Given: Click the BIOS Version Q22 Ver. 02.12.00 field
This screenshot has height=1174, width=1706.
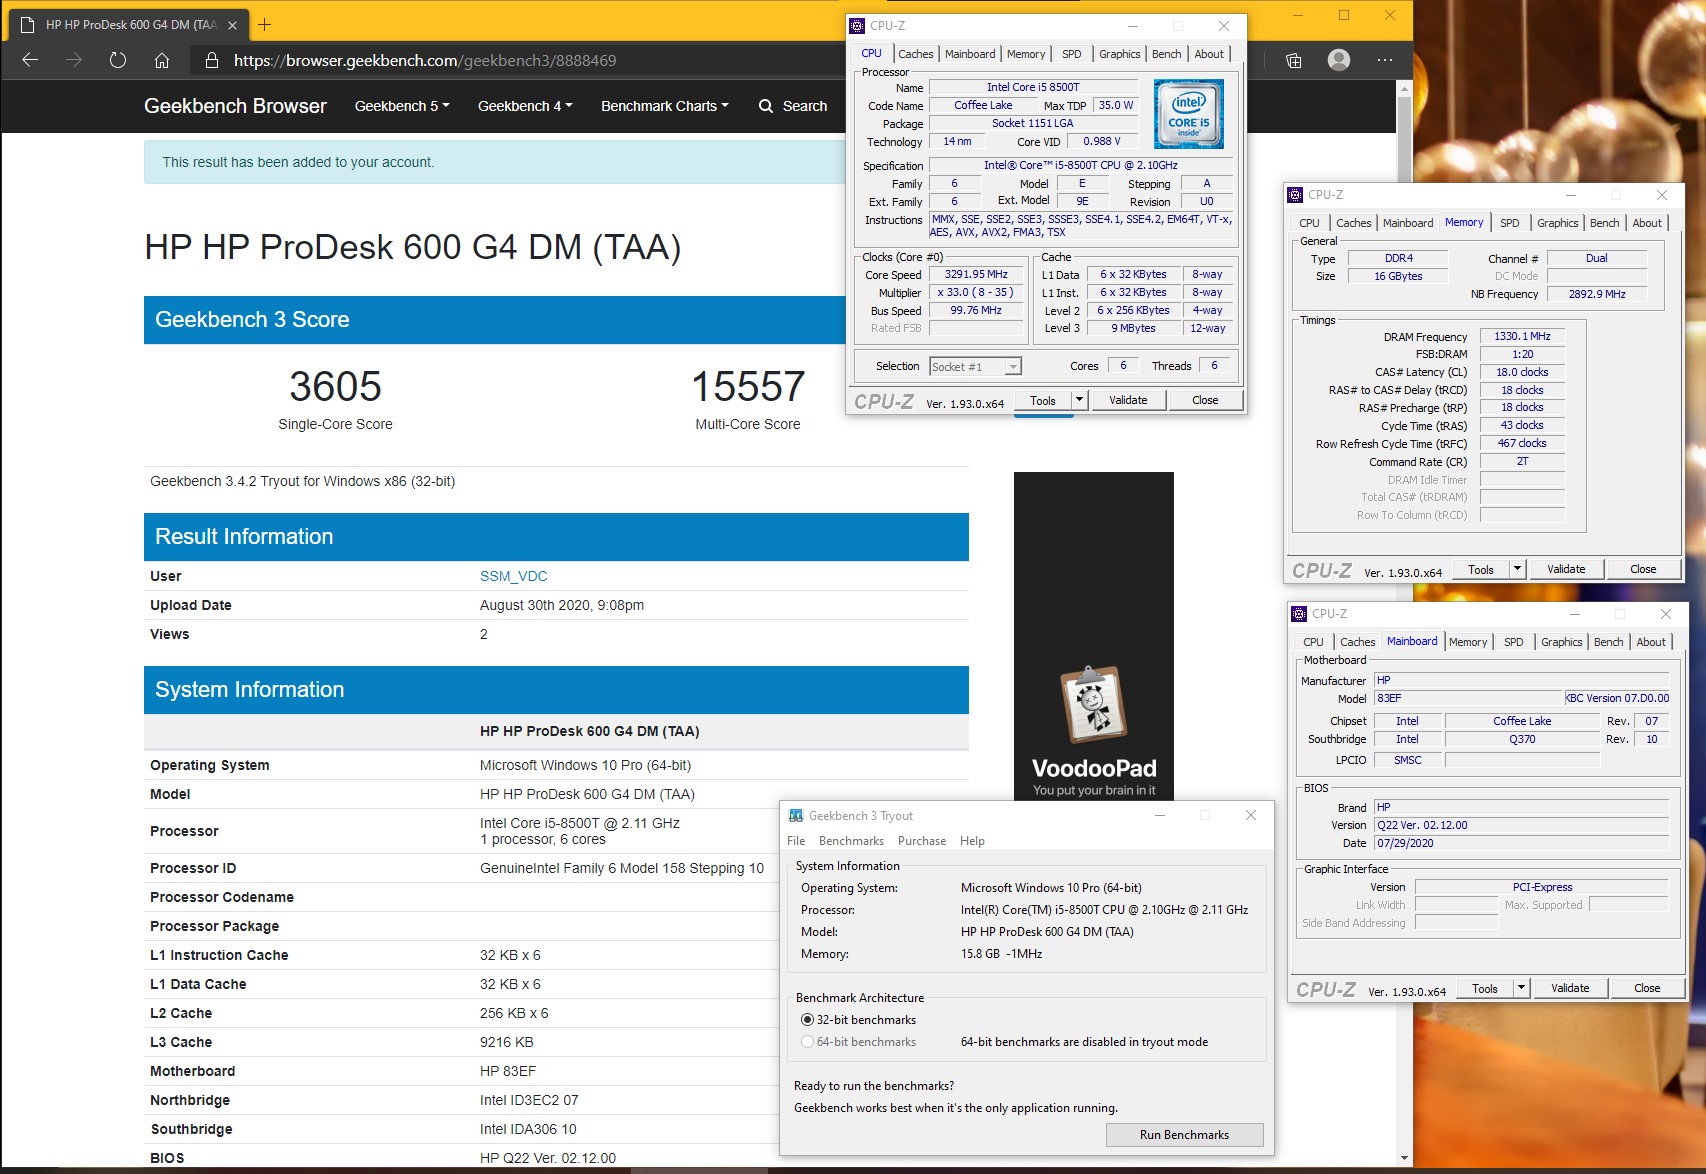Looking at the screenshot, I should click(1522, 825).
